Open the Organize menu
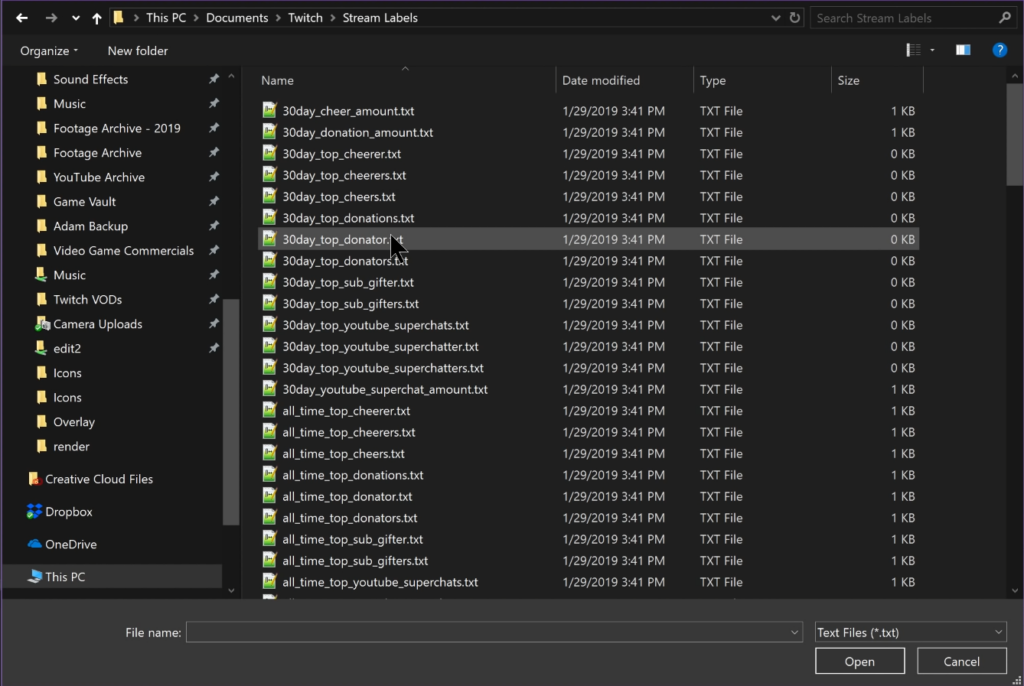The height and width of the screenshot is (686, 1024). [x=49, y=51]
